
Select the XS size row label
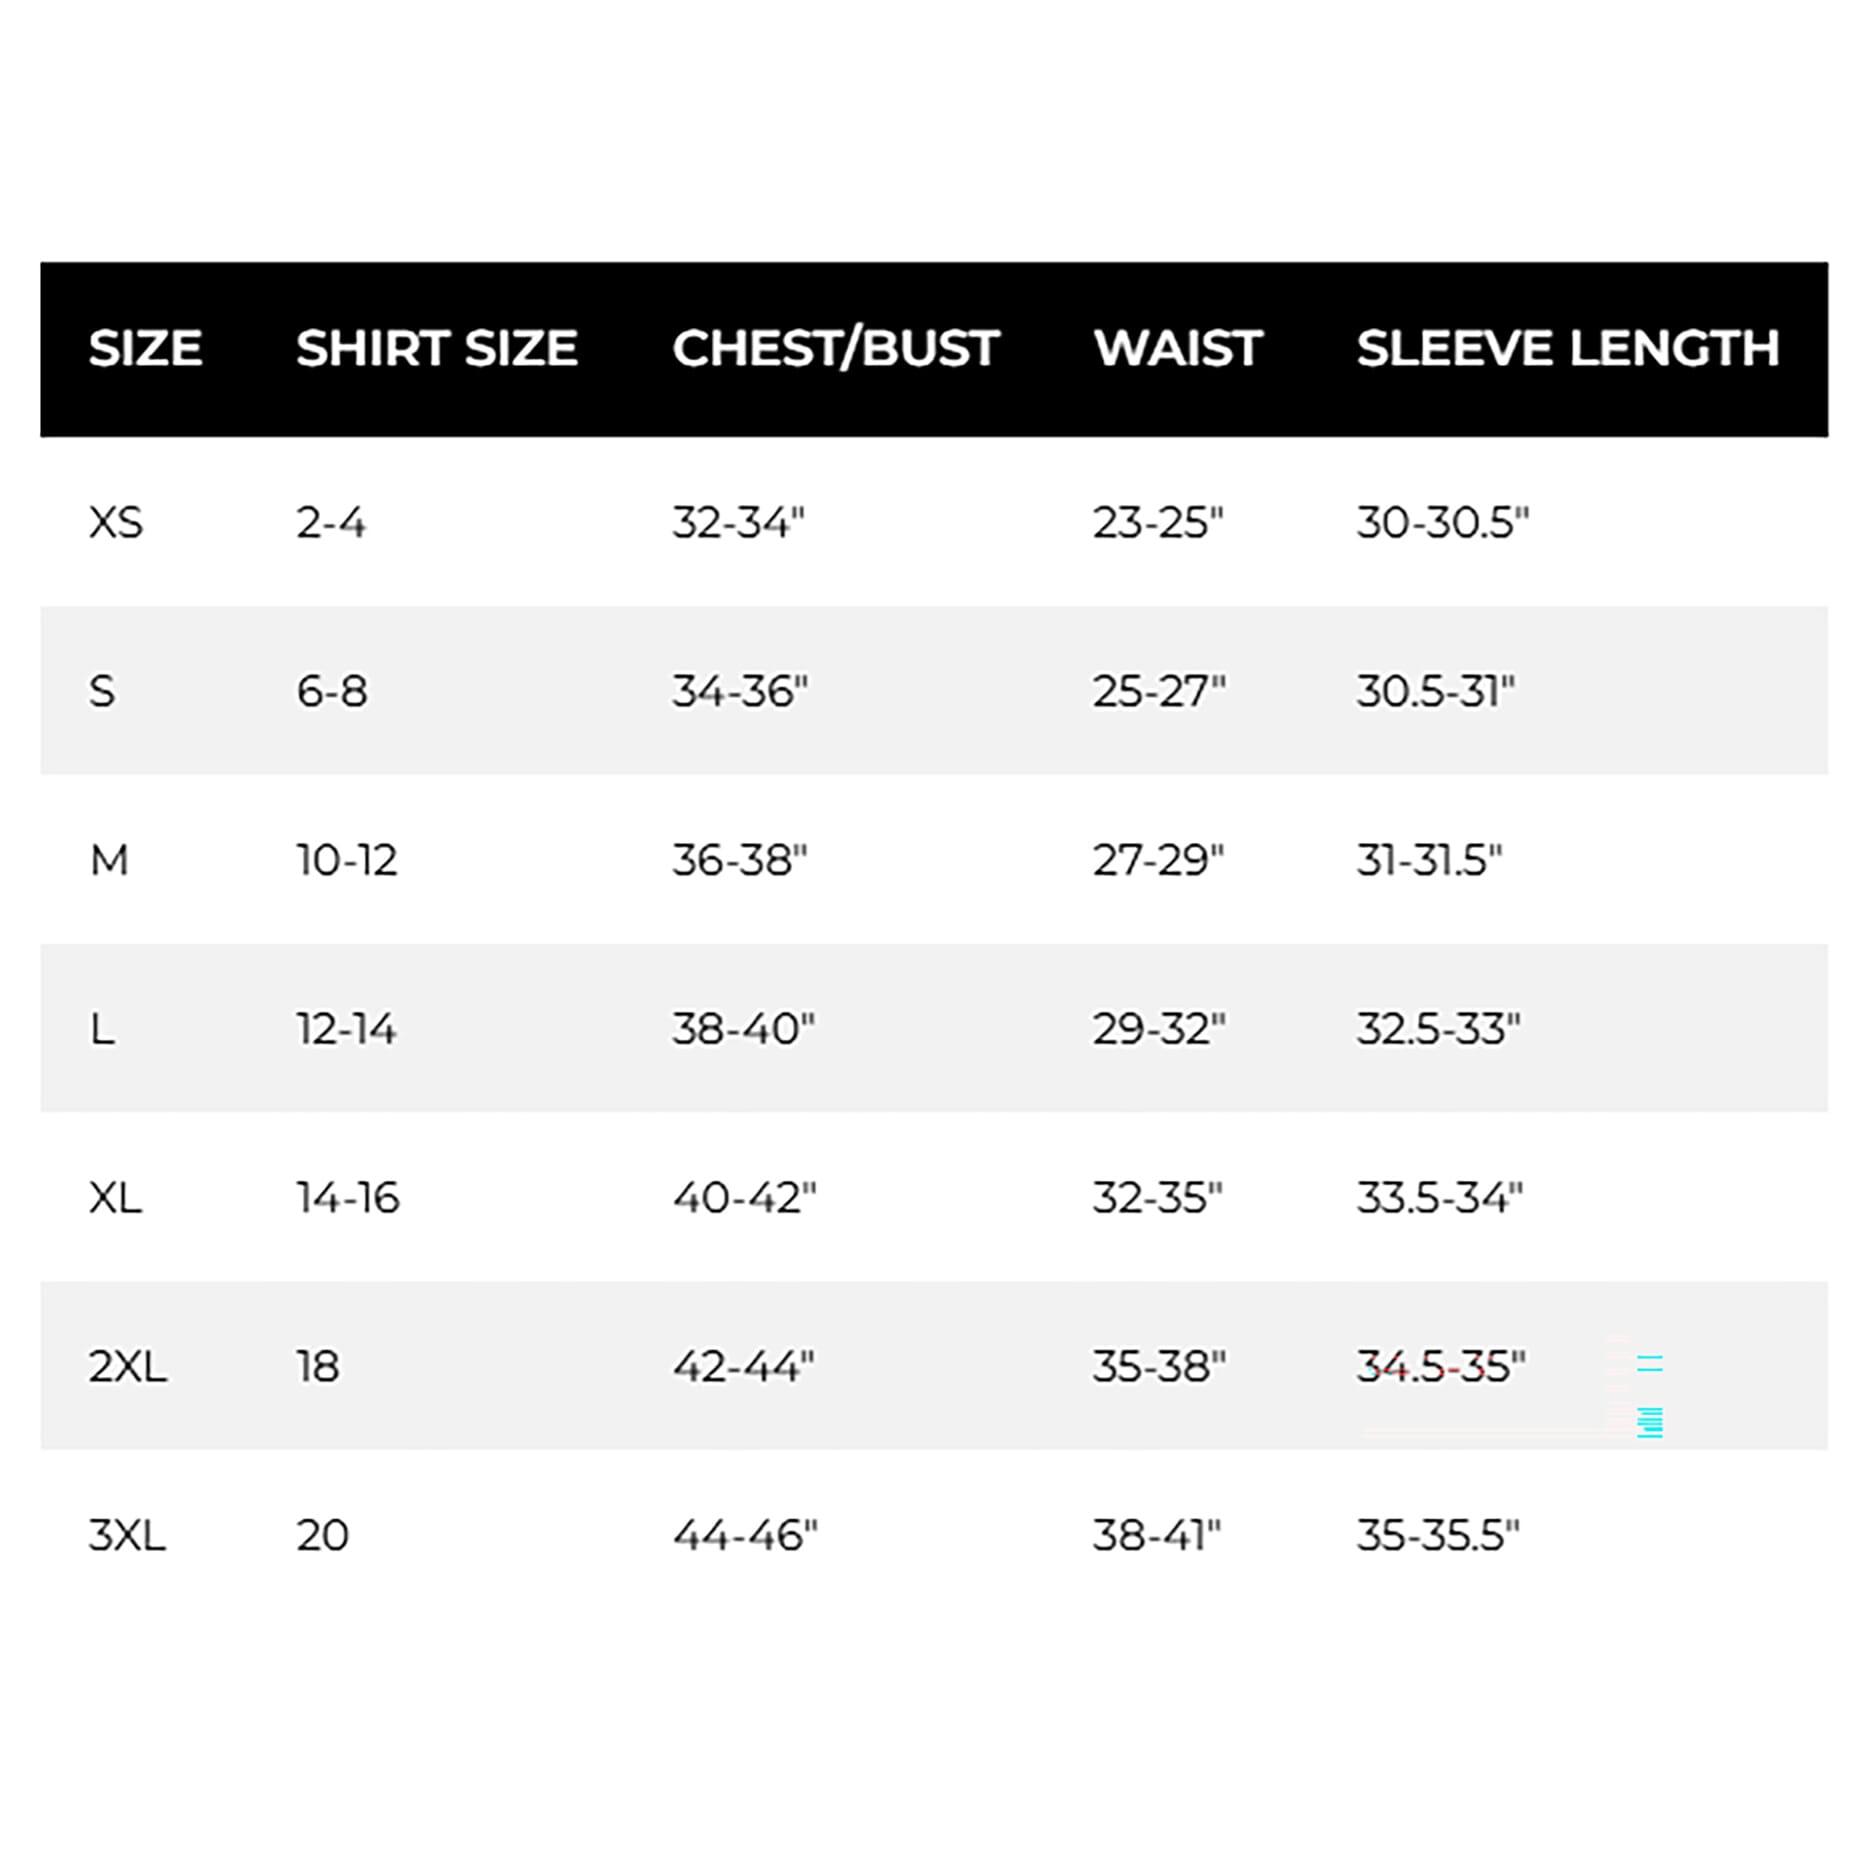point(116,523)
